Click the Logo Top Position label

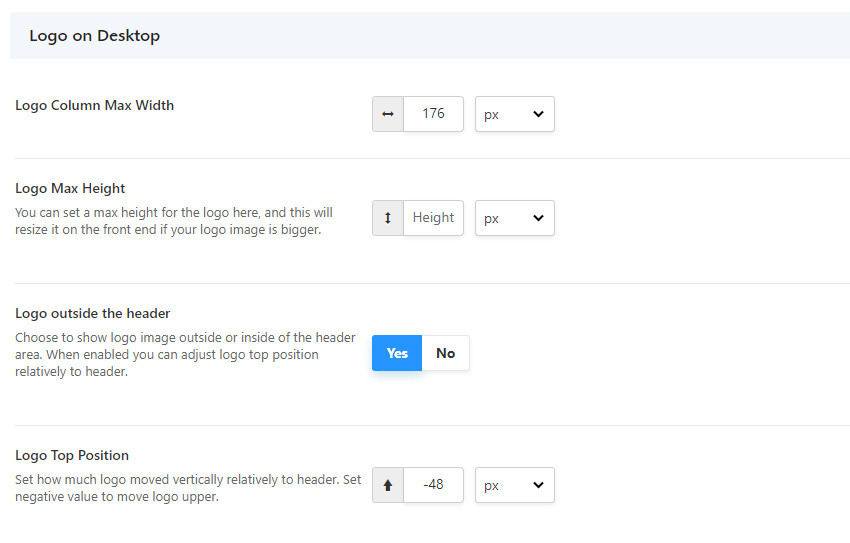pos(72,455)
